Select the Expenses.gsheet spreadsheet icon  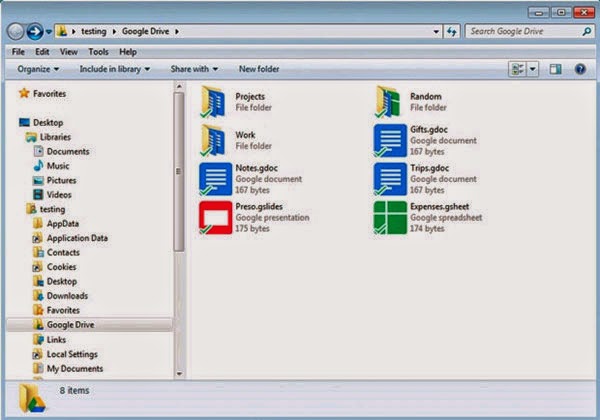pos(390,218)
